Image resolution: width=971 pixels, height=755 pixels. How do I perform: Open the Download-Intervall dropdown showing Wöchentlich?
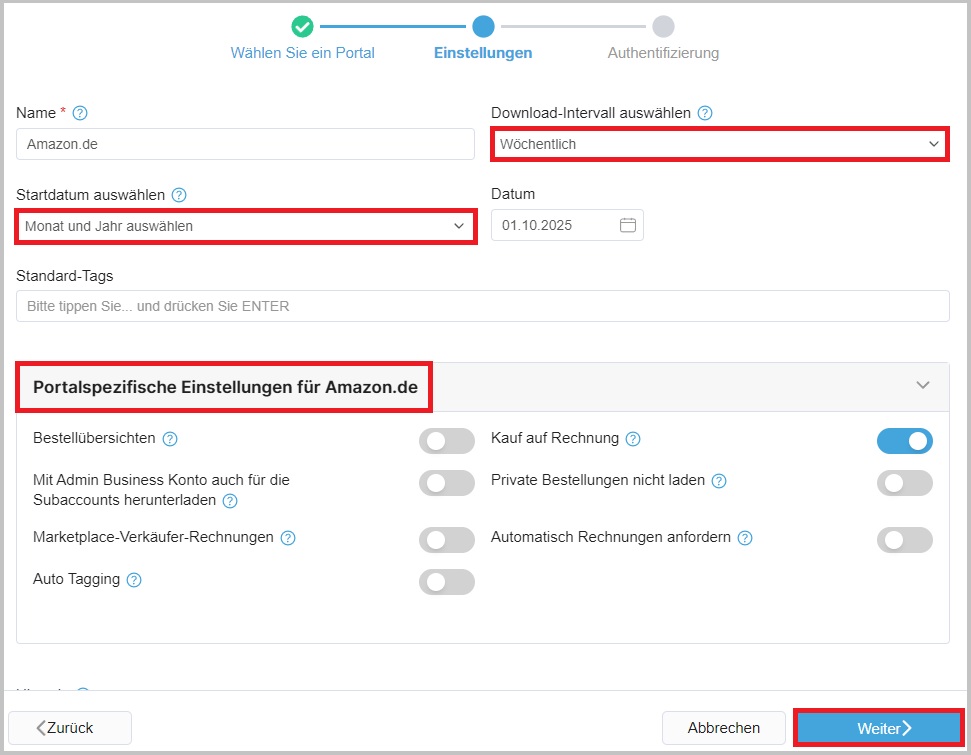[x=720, y=144]
